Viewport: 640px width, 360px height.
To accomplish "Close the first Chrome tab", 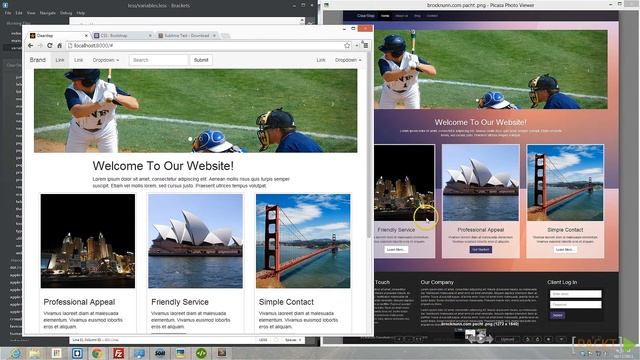I will pos(86,36).
